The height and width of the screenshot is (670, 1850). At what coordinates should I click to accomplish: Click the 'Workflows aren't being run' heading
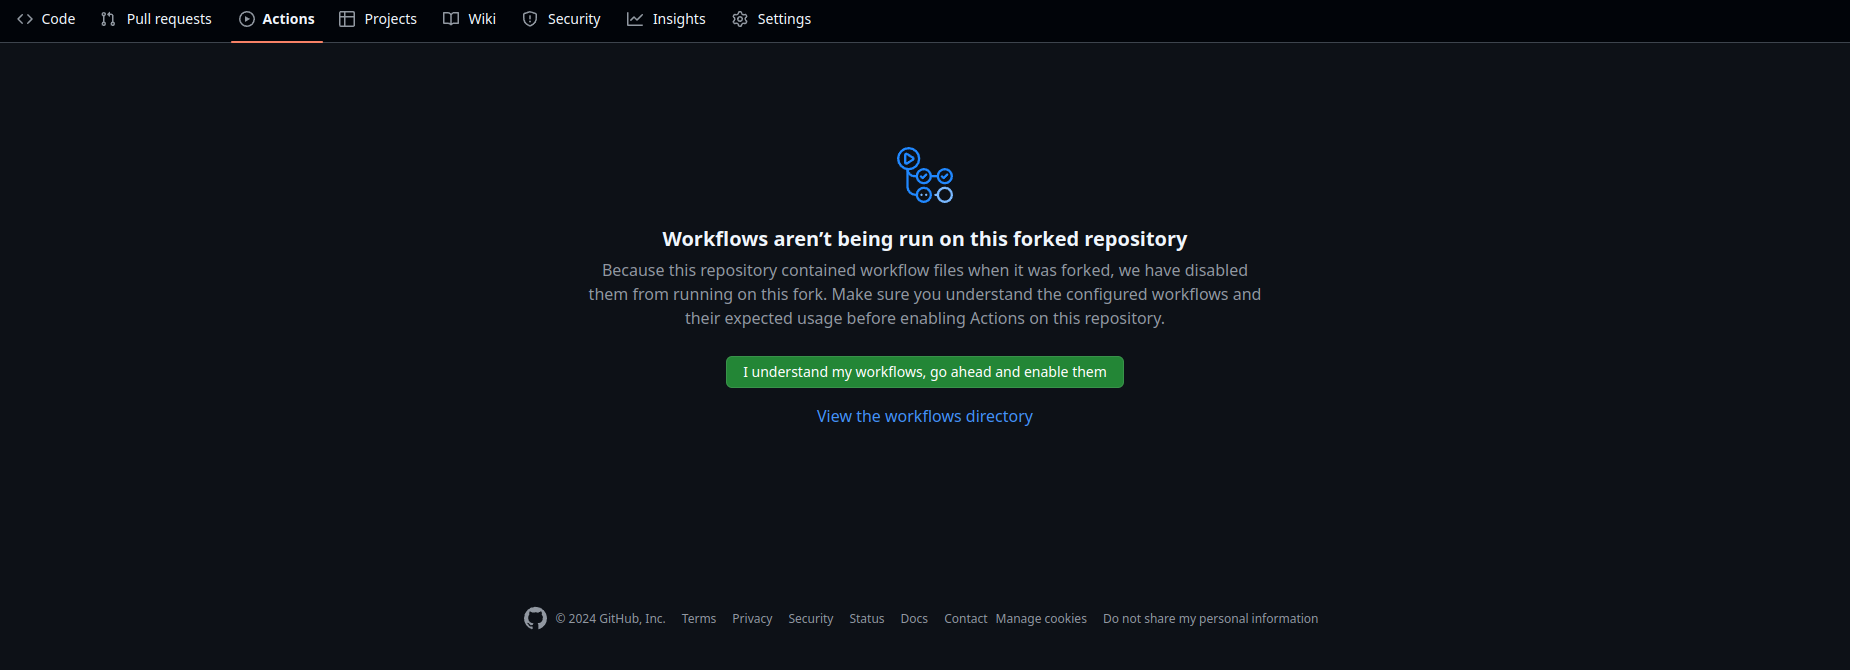(925, 239)
